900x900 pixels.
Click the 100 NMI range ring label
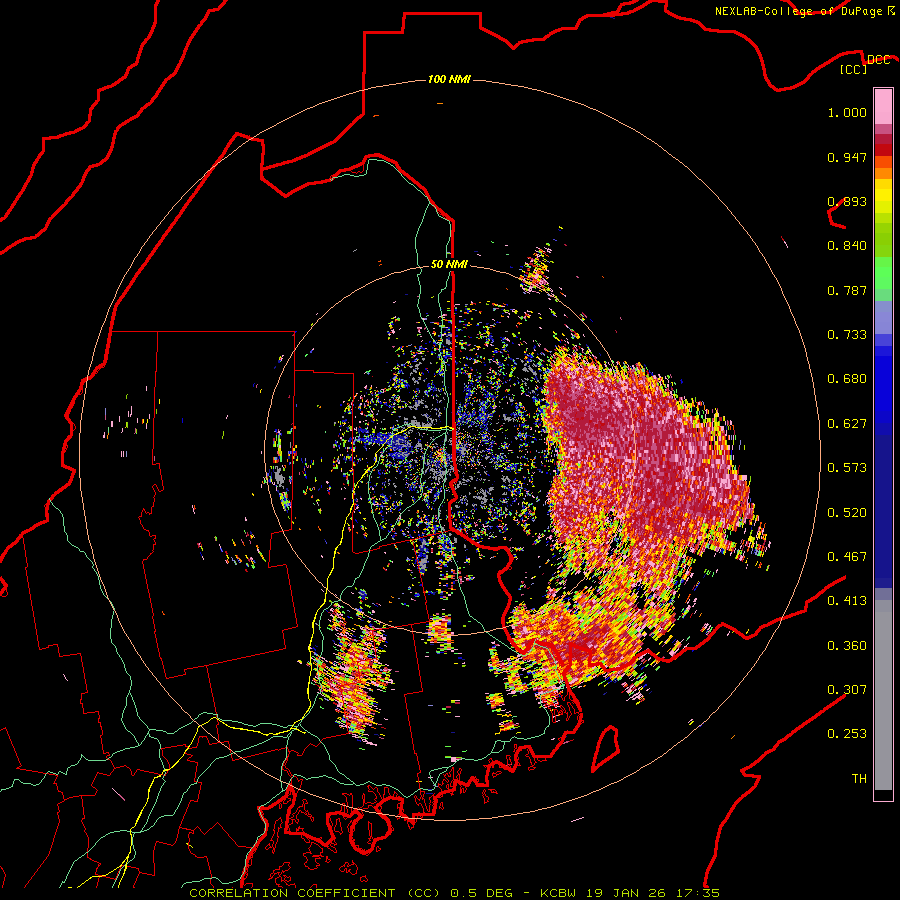click(449, 79)
